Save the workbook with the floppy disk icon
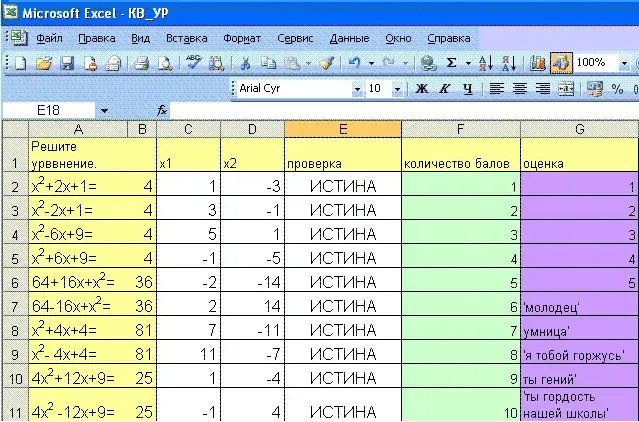639x422 pixels. coord(67,63)
